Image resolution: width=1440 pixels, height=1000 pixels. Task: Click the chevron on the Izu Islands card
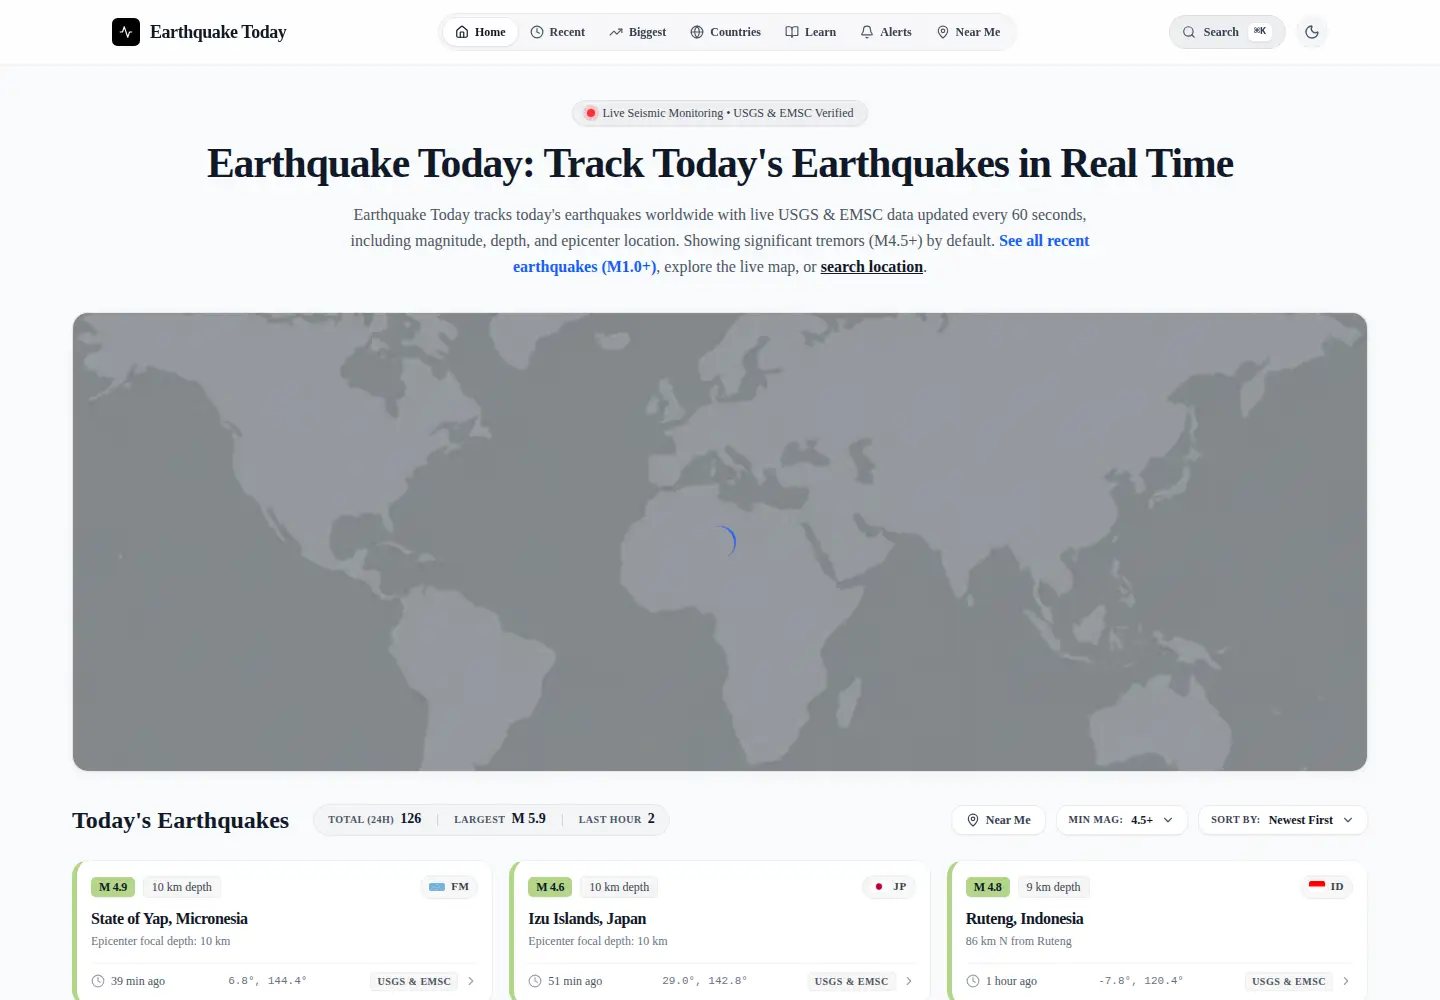pyautogui.click(x=909, y=981)
